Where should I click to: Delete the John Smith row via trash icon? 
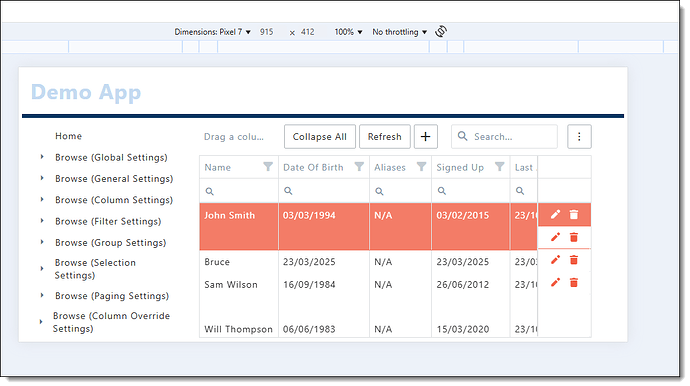(x=574, y=214)
